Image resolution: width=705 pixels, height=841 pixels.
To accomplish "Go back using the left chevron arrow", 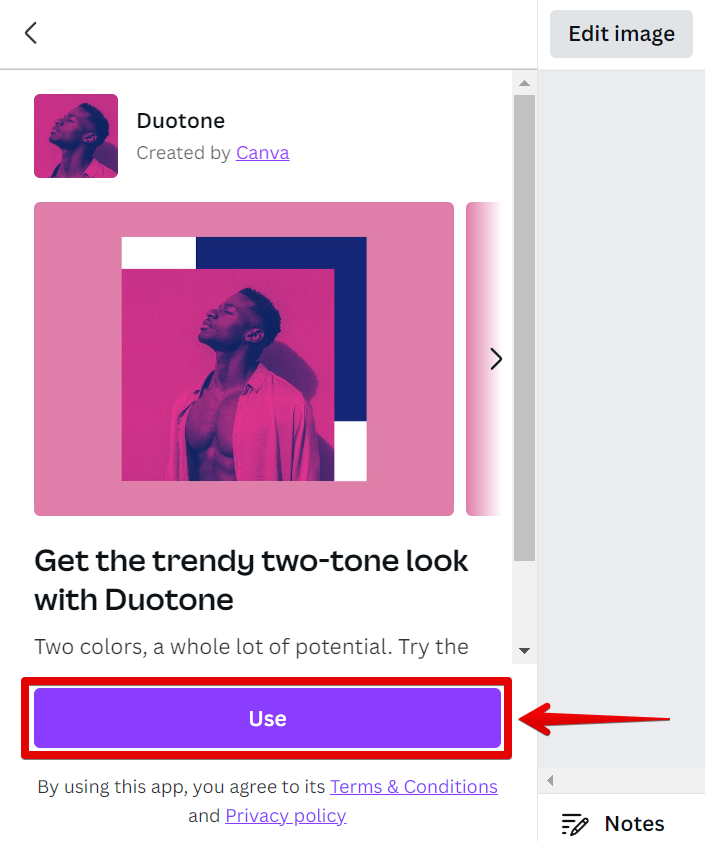I will pyautogui.click(x=31, y=33).
